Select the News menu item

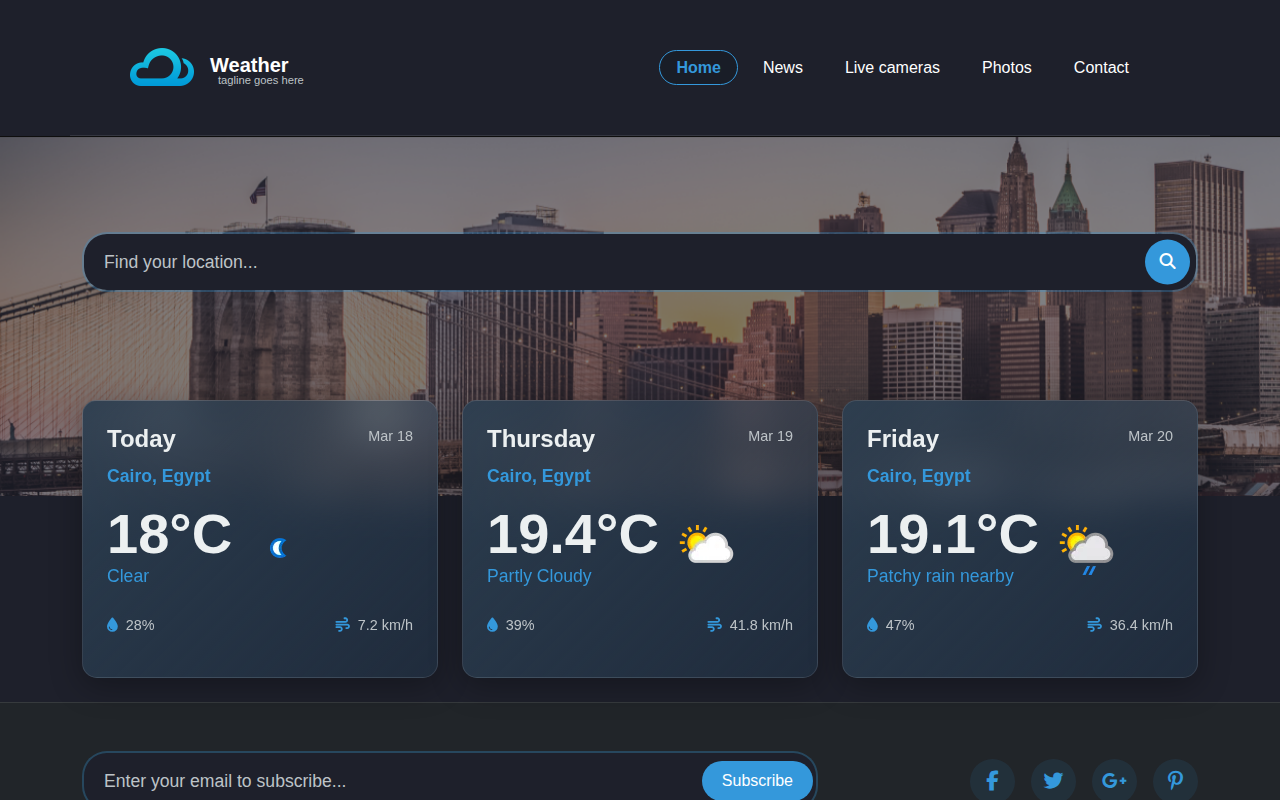tap(782, 67)
